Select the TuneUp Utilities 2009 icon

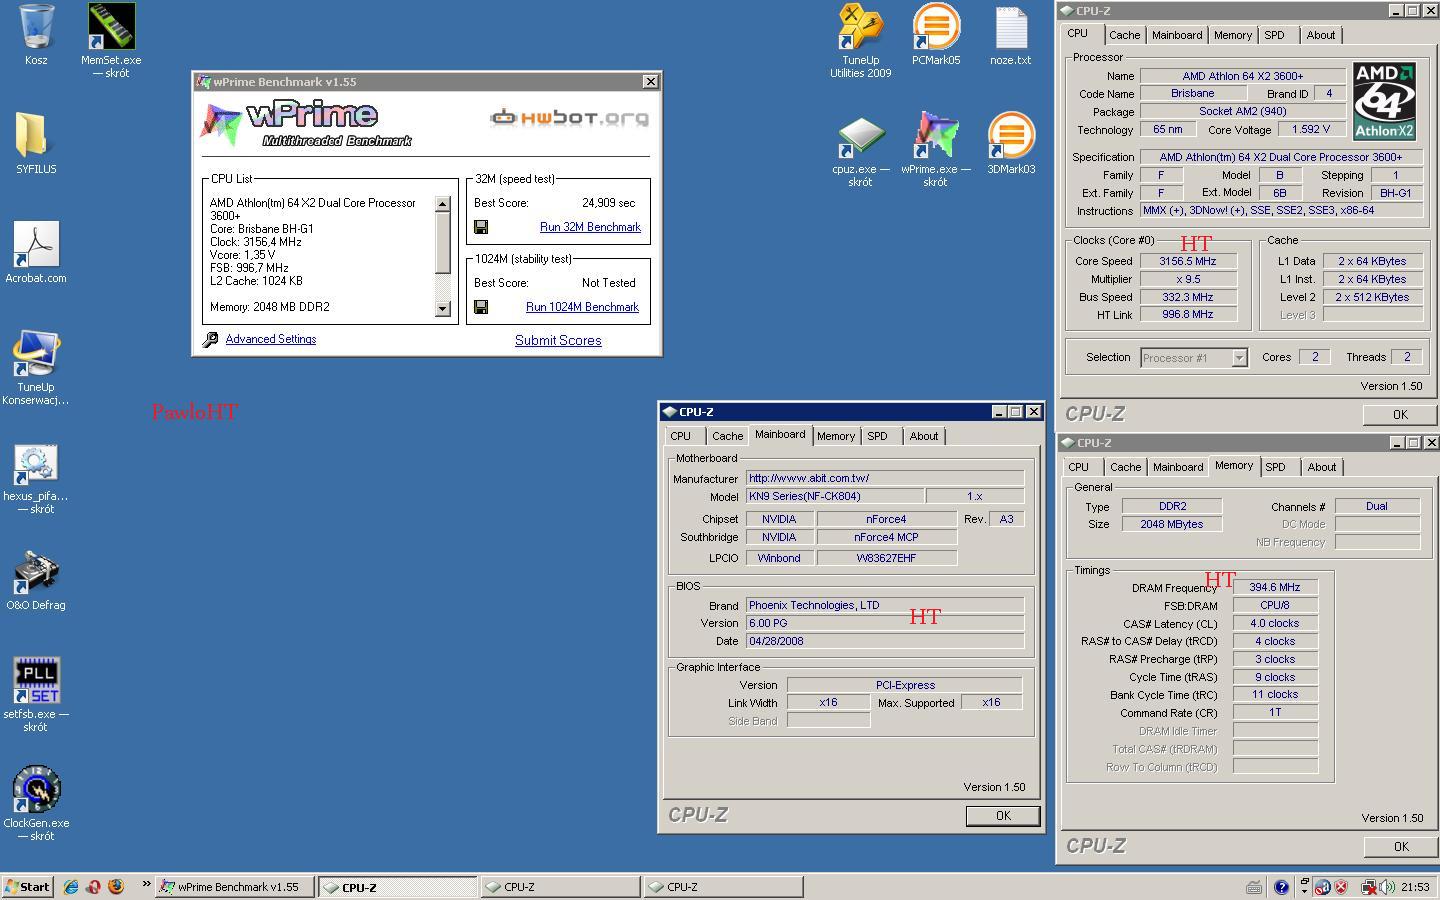pyautogui.click(x=860, y=26)
